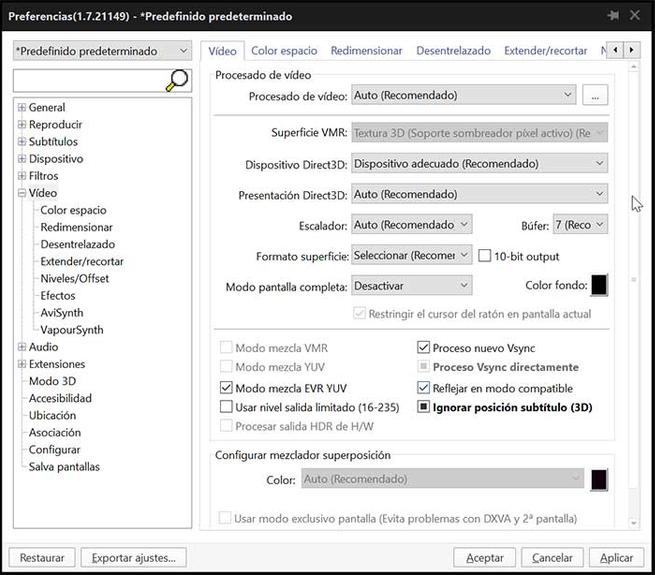Open video processing options ellipsis button
The height and width of the screenshot is (575, 655).
(595, 95)
